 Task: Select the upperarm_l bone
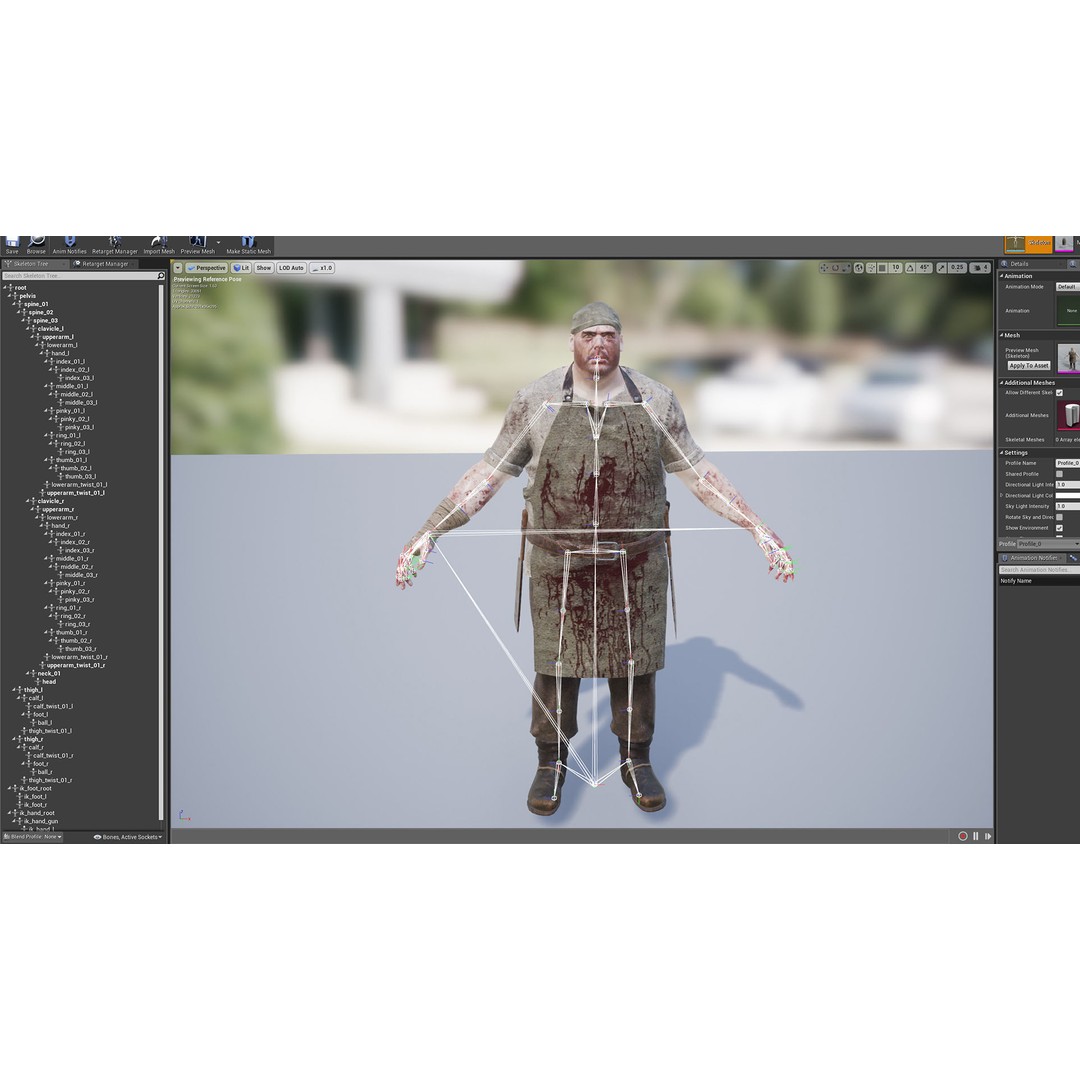pyautogui.click(x=58, y=338)
